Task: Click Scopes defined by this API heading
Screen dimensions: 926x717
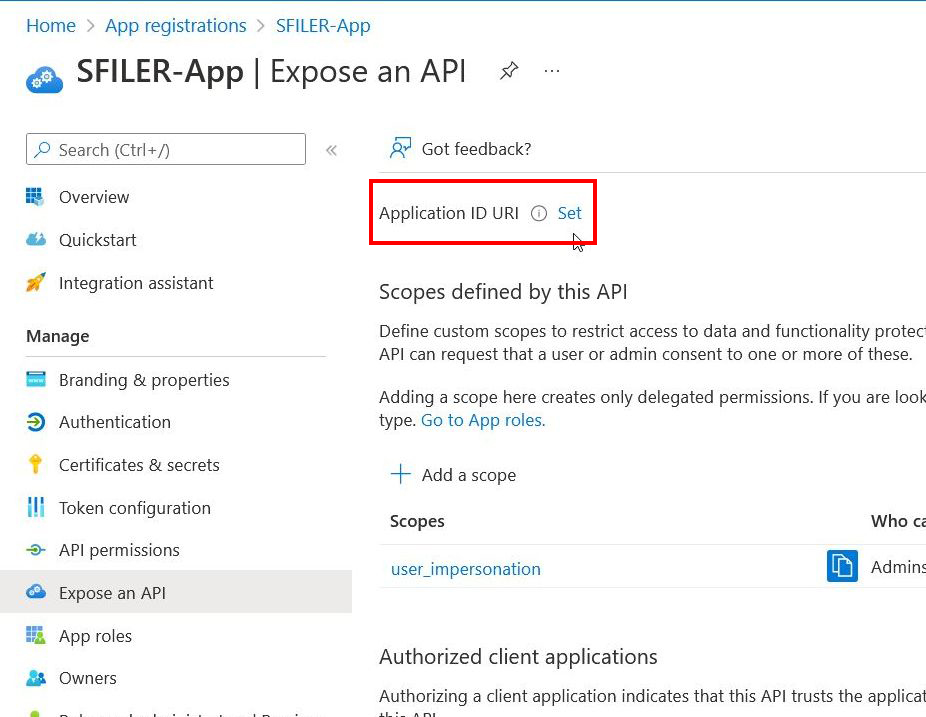Action: click(503, 292)
